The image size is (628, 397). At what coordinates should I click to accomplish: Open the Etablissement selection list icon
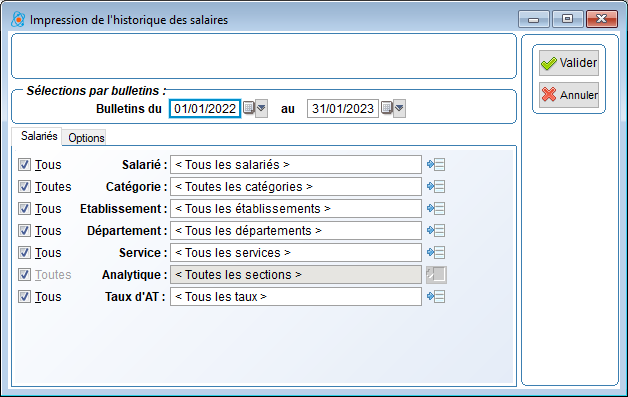click(436, 209)
